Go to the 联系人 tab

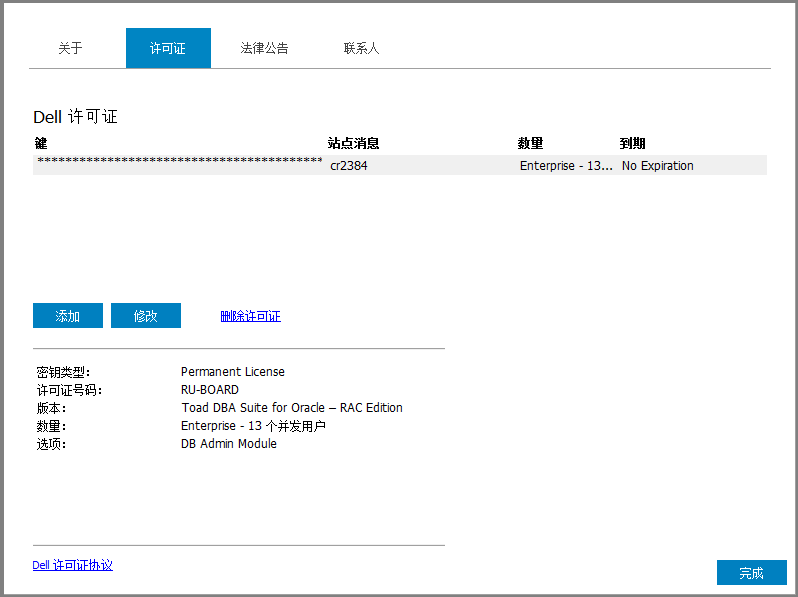[x=361, y=48]
